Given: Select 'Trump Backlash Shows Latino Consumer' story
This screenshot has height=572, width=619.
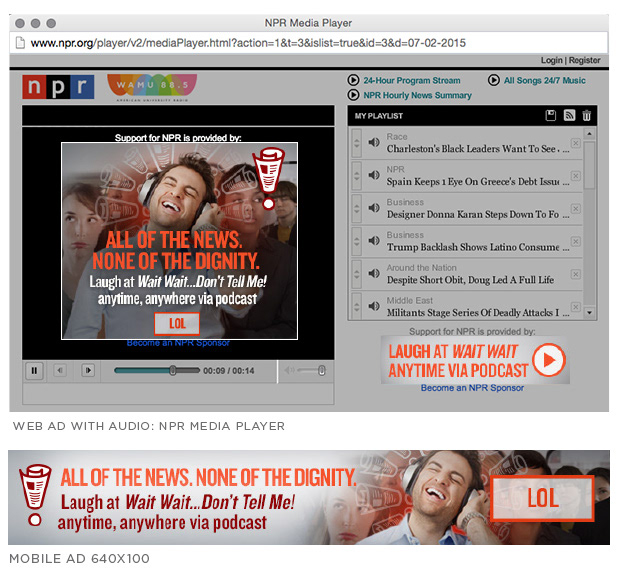Looking at the screenshot, I should (478, 247).
